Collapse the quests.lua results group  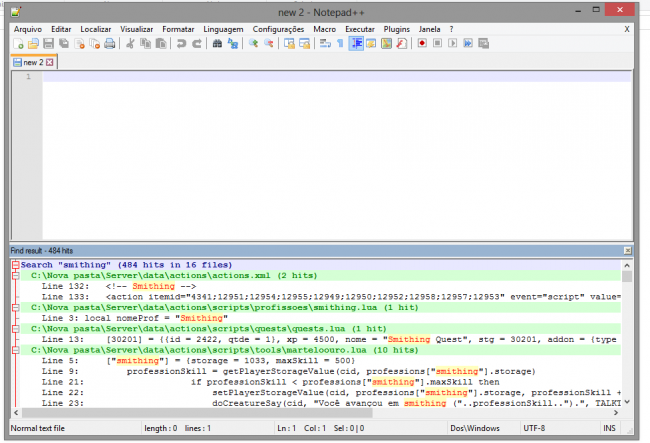coord(16,329)
